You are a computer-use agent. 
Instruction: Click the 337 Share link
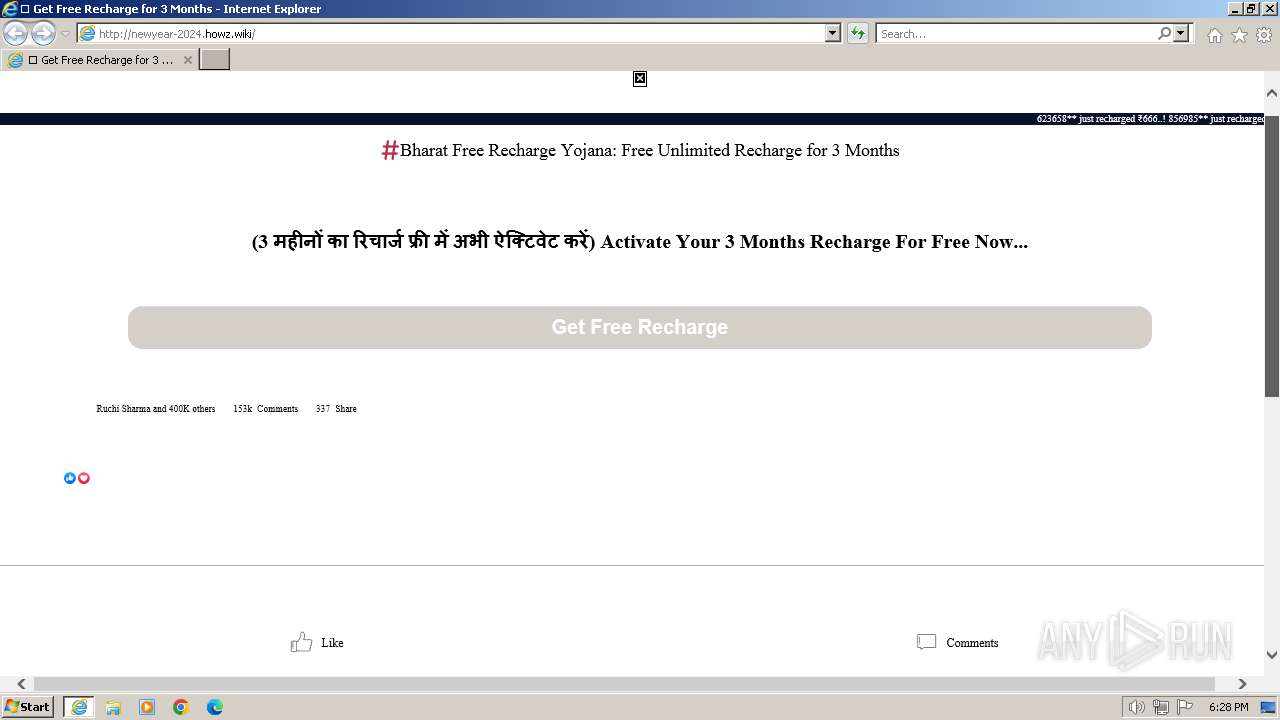tap(336, 409)
